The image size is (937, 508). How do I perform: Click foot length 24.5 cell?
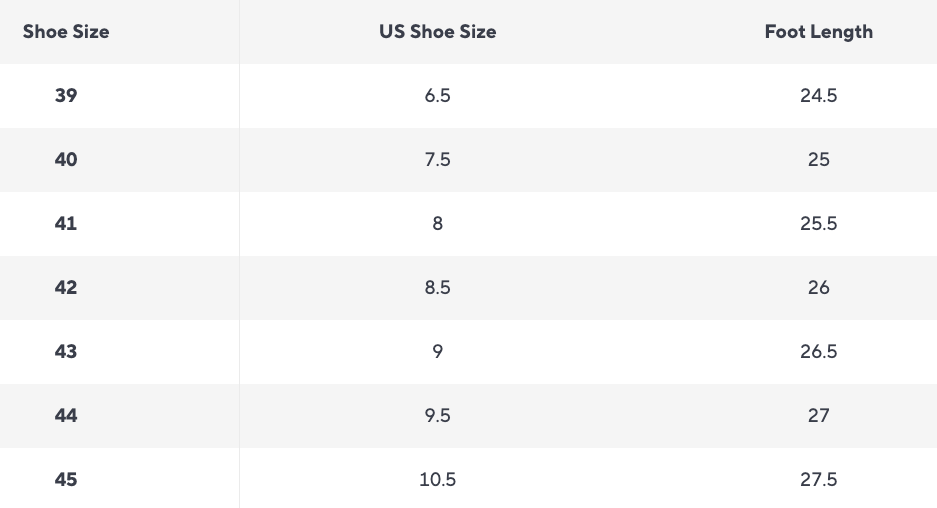(818, 96)
